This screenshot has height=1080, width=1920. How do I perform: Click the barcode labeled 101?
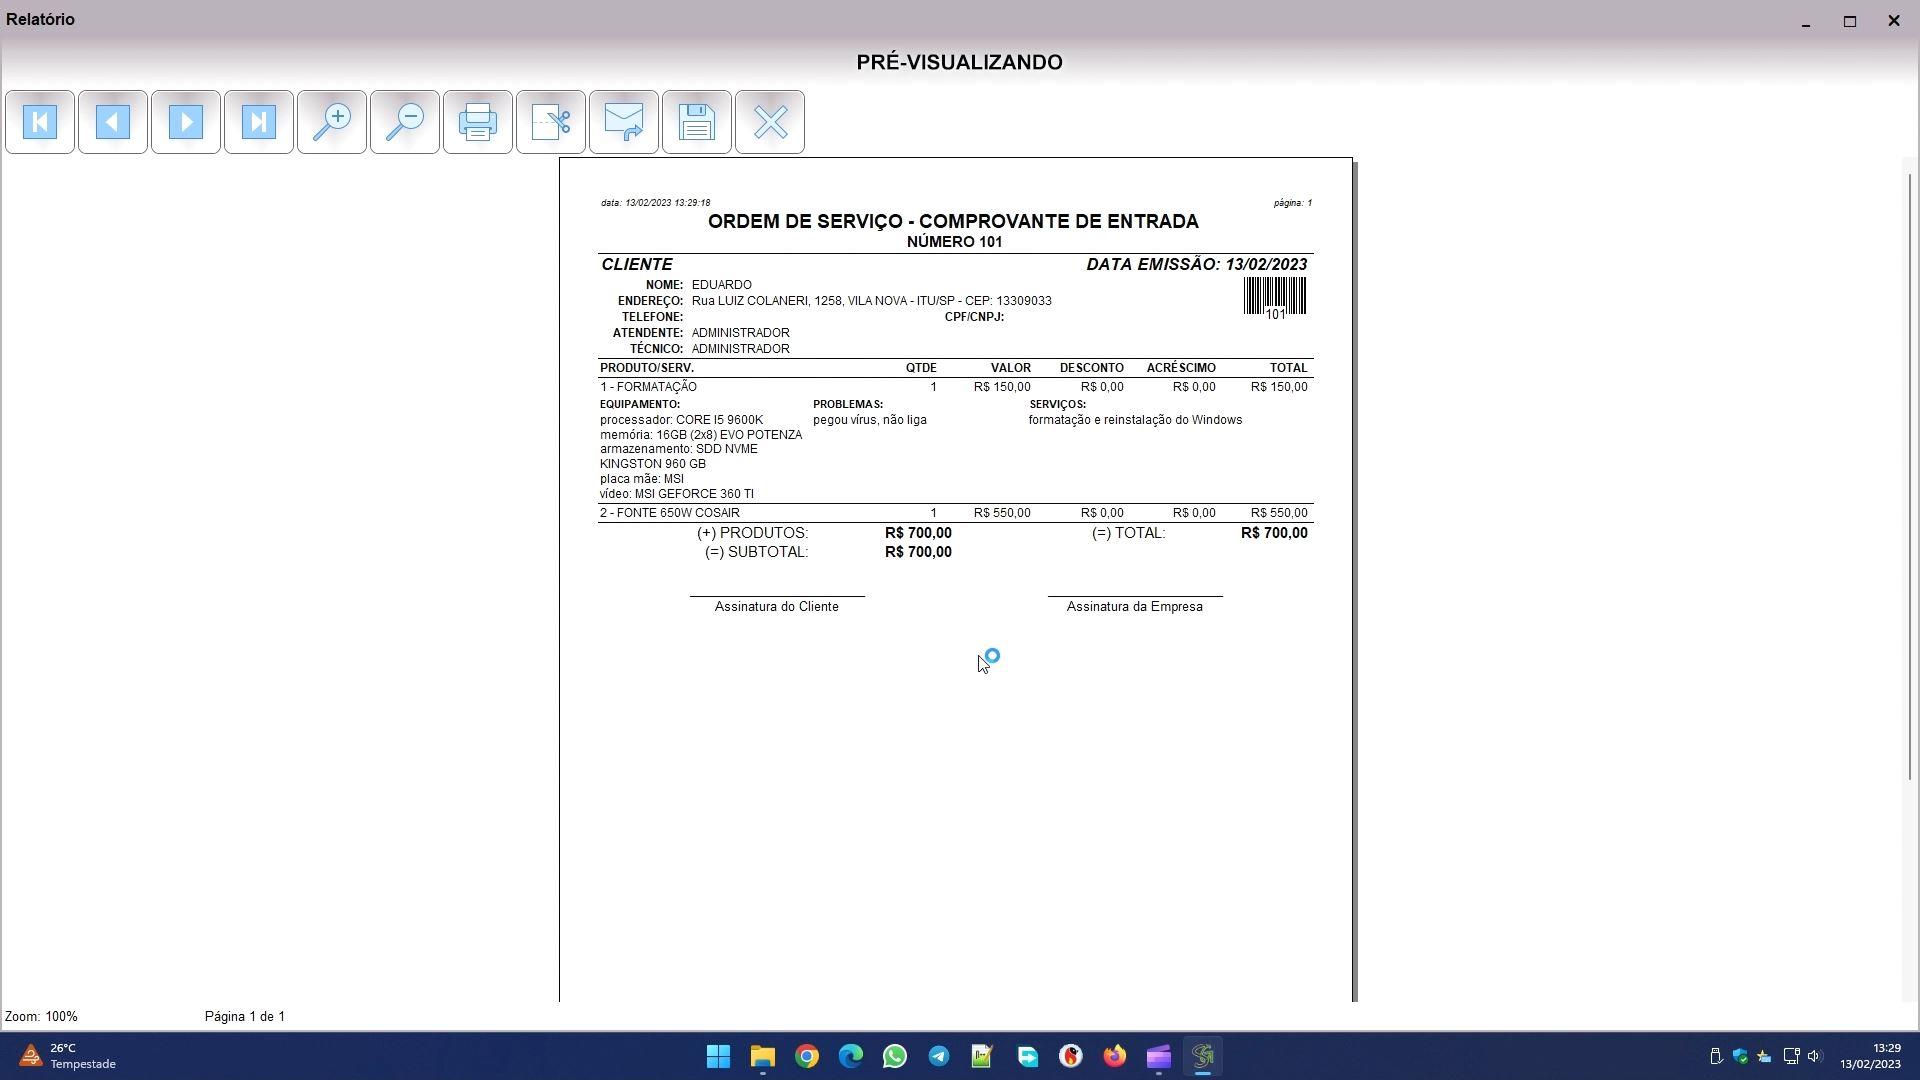1275,298
